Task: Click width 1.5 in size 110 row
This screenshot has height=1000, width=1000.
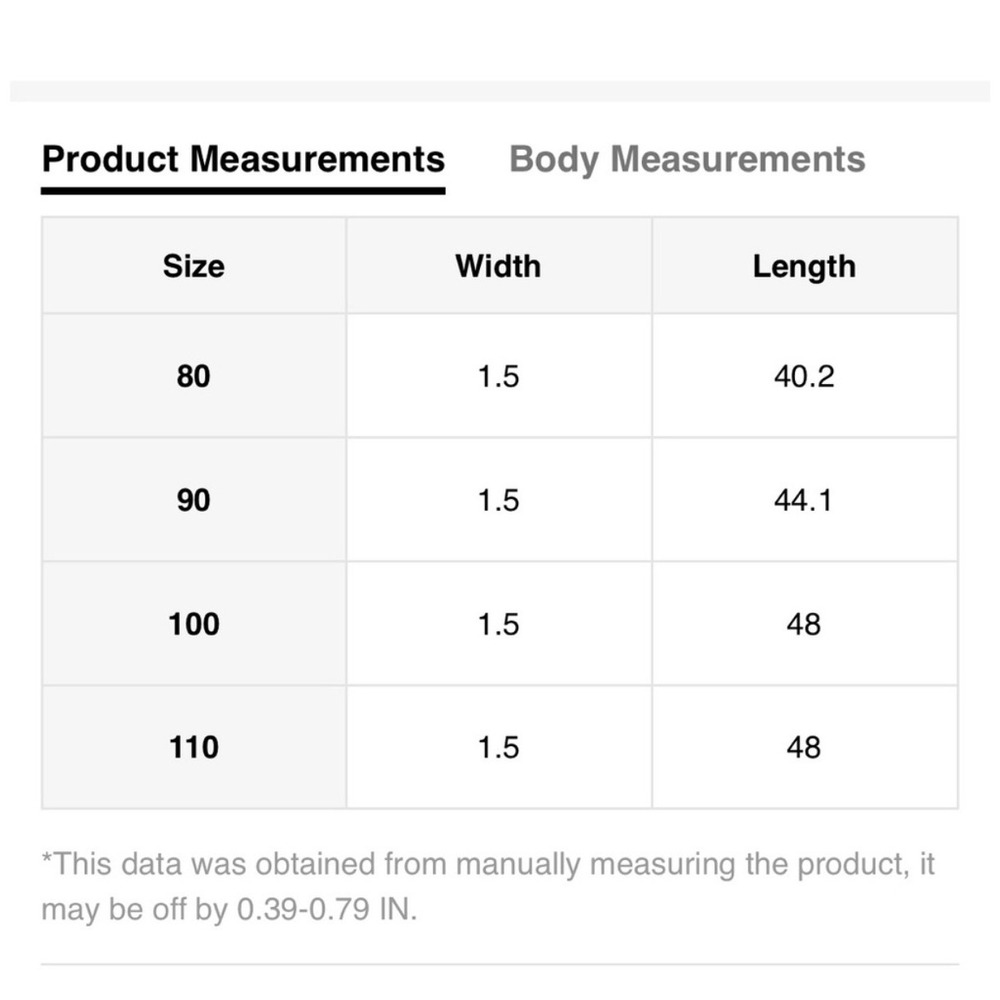Action: coord(499,747)
